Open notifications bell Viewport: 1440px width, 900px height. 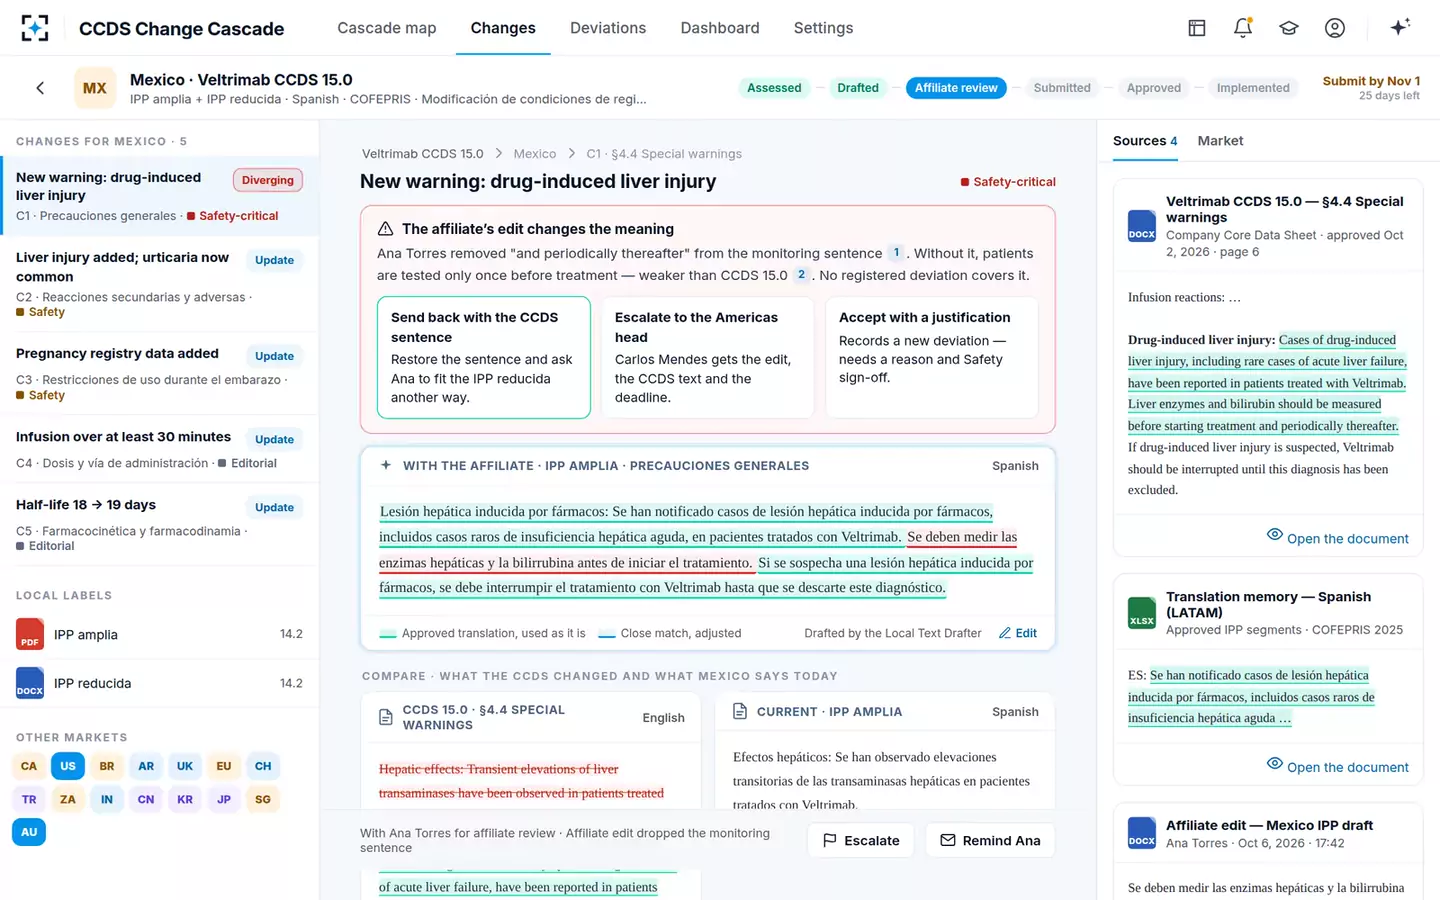(x=1243, y=28)
